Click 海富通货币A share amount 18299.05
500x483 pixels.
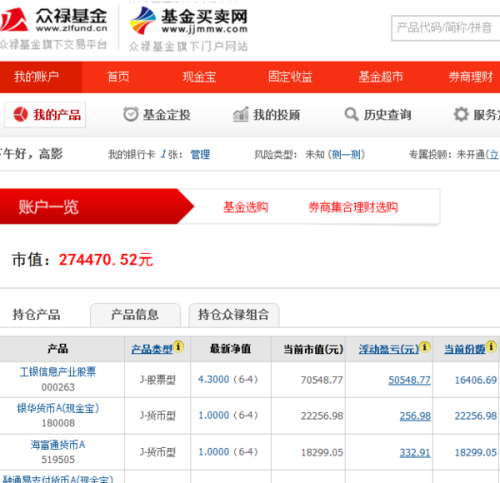click(476, 453)
